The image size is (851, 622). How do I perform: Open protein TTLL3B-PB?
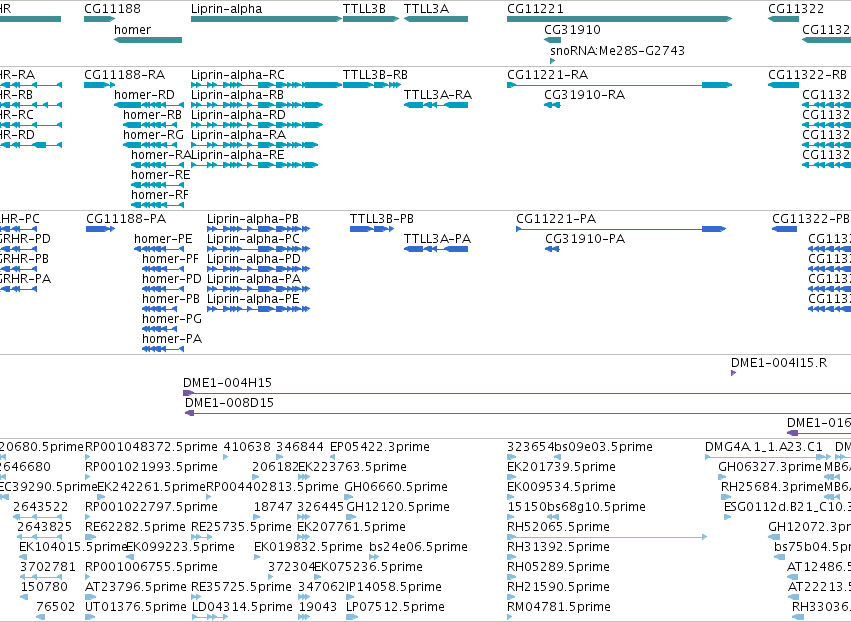pos(372,229)
